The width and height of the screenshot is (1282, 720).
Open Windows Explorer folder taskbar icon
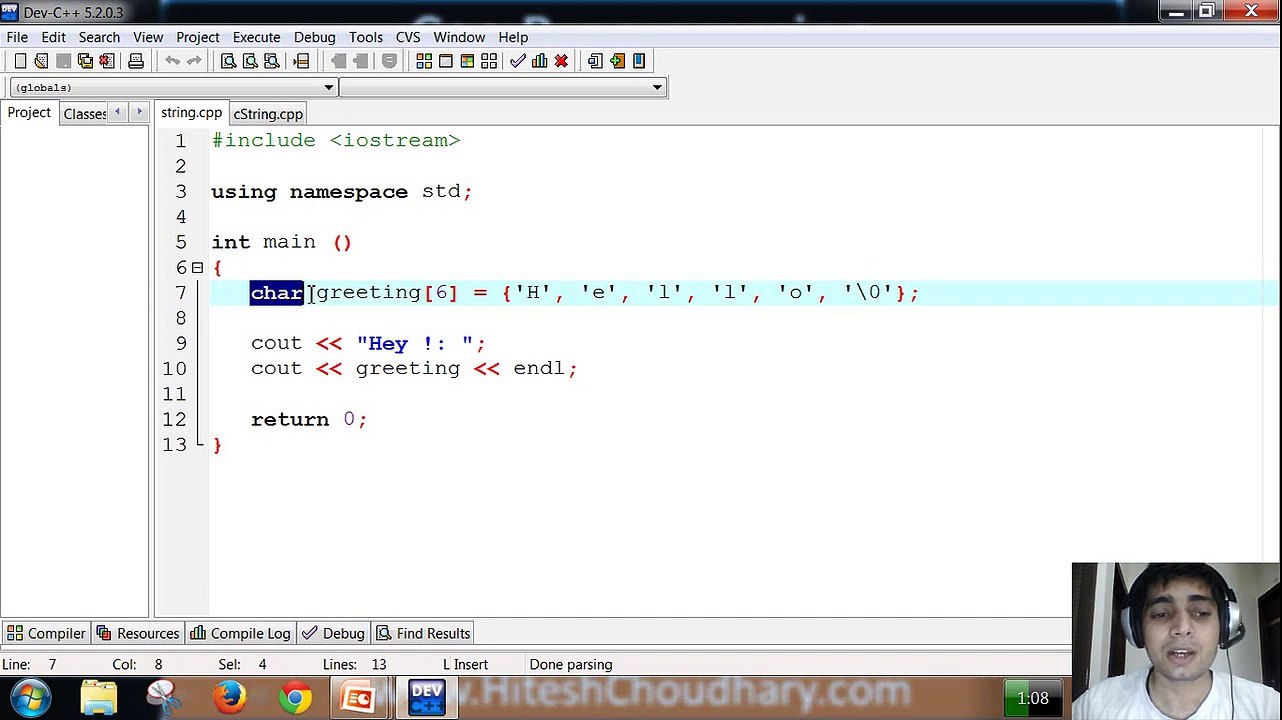tap(99, 697)
